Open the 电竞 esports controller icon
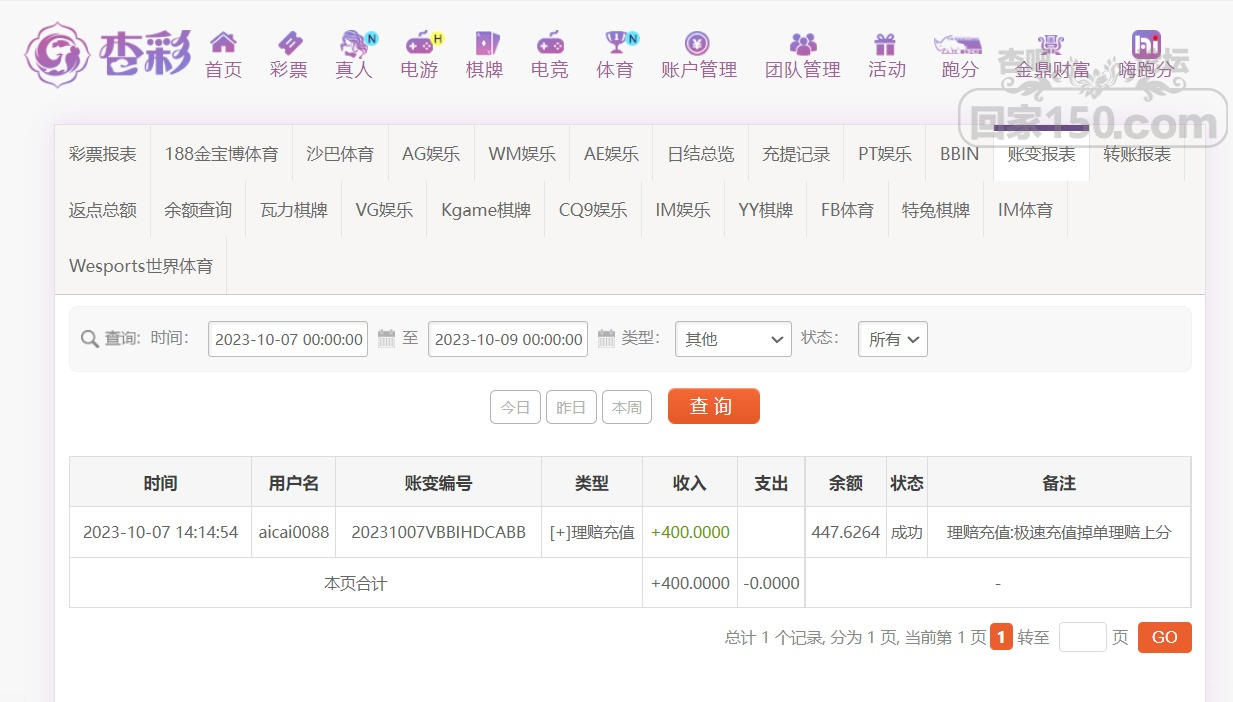The height and width of the screenshot is (702, 1233). [550, 43]
